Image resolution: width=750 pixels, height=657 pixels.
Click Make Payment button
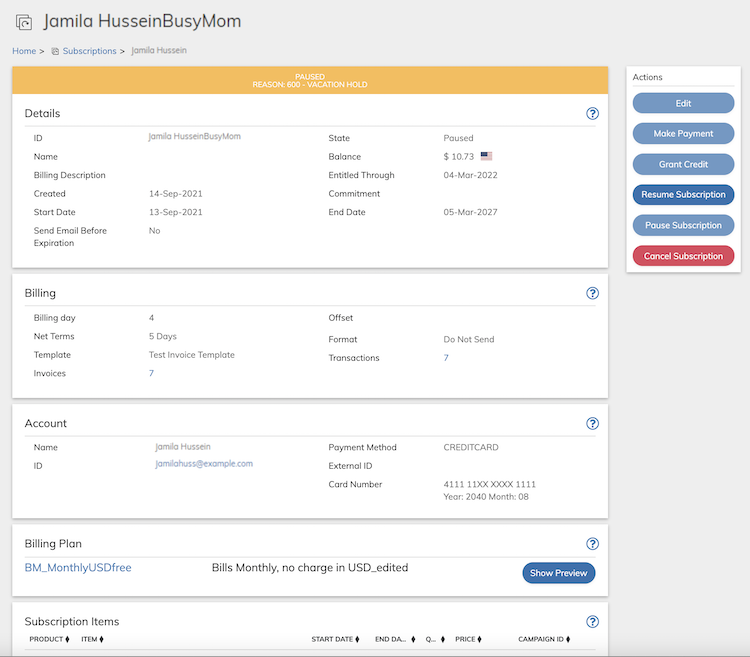coord(683,134)
